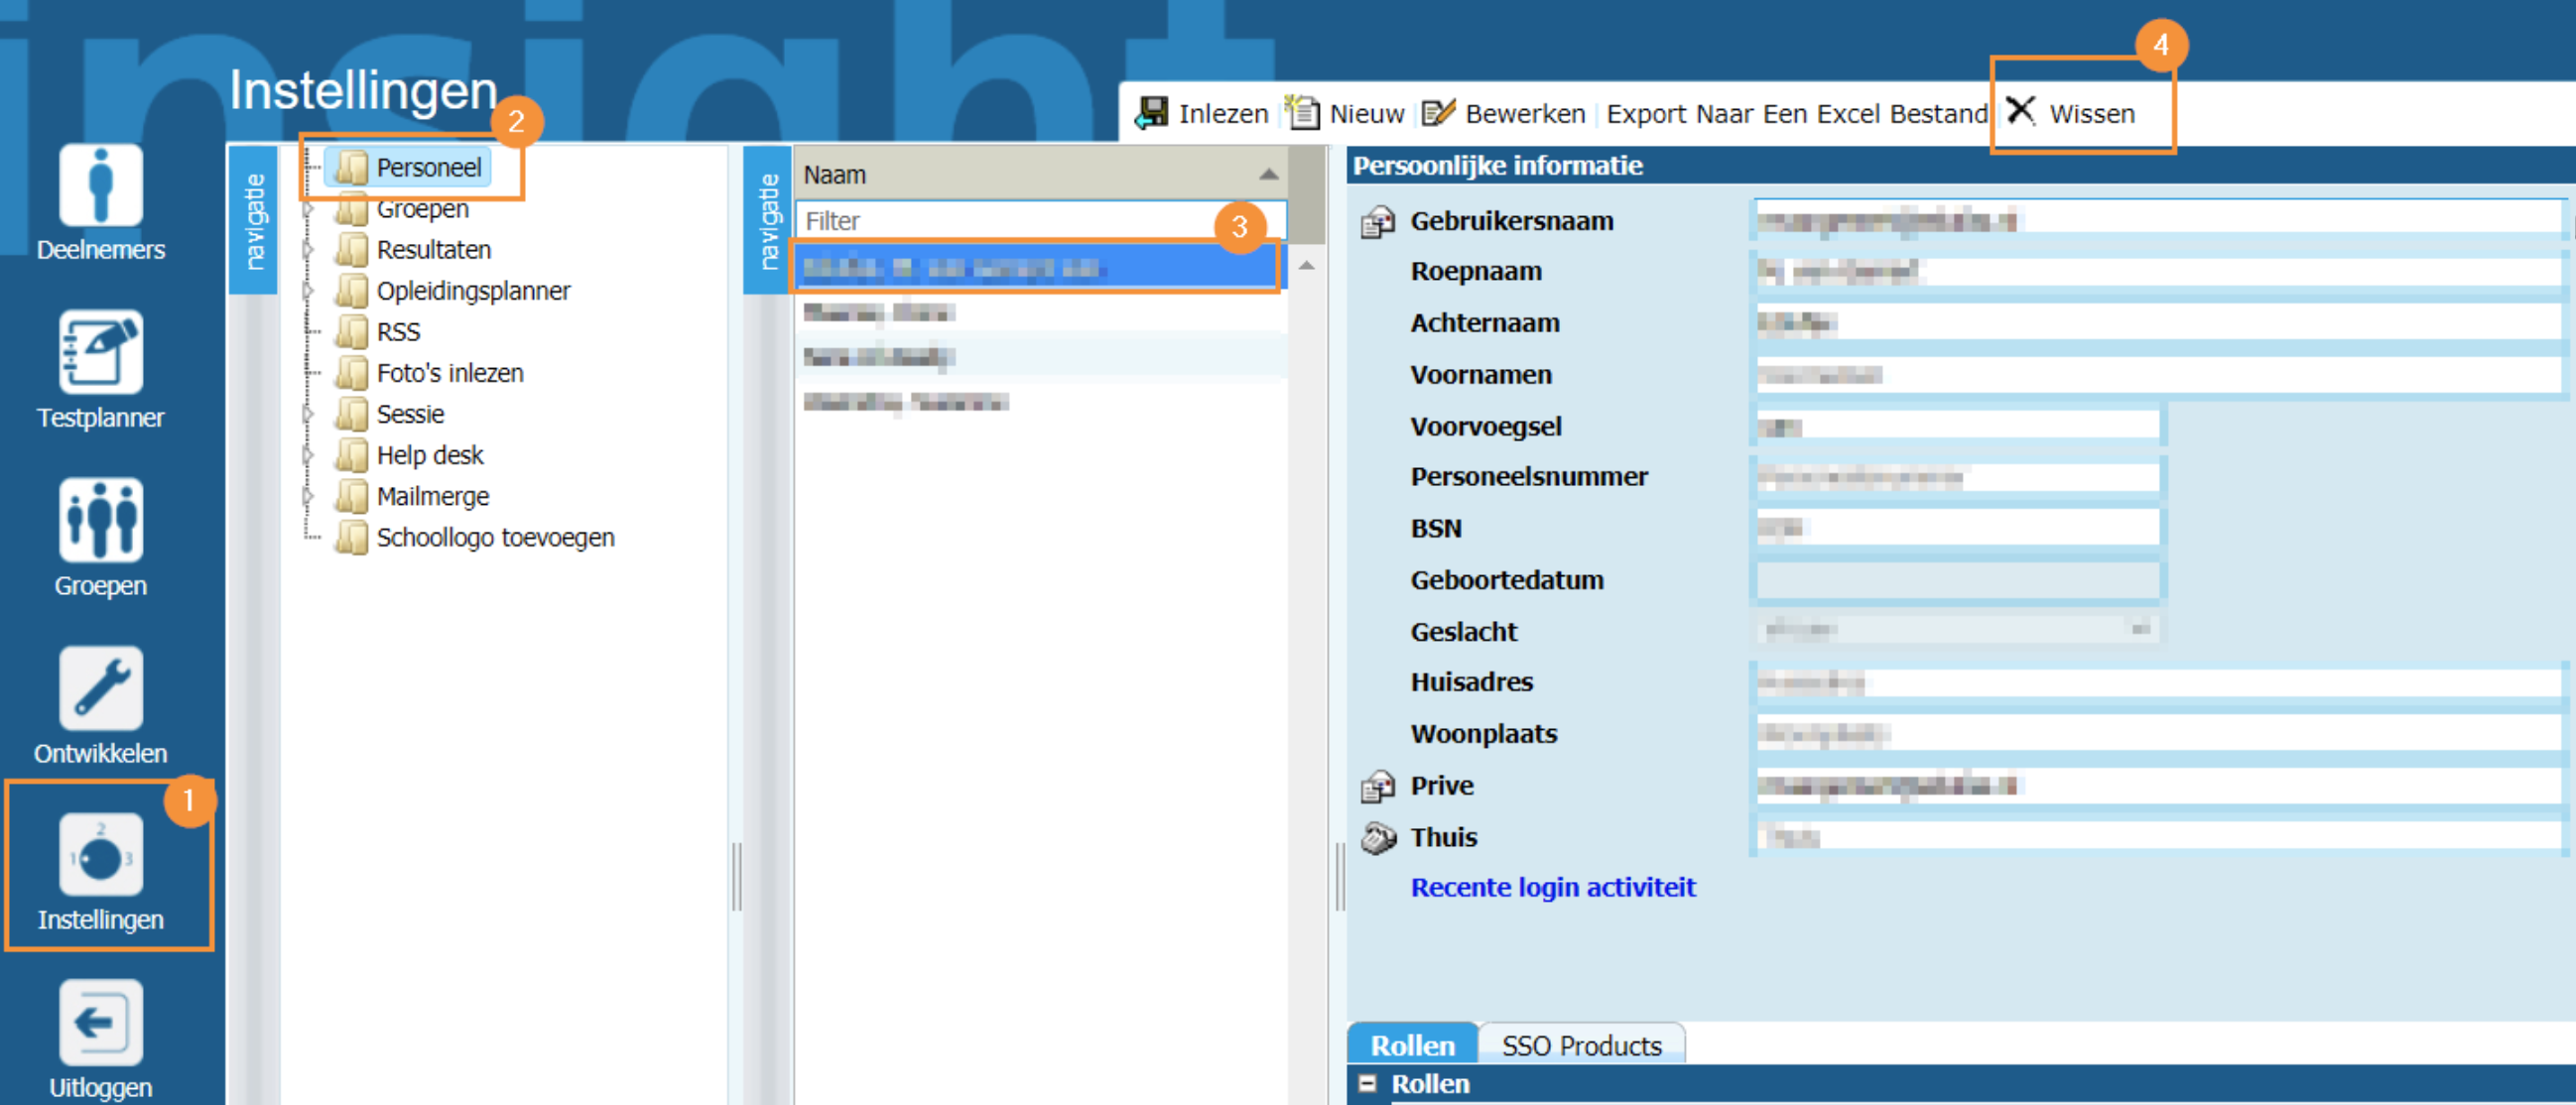The image size is (2576, 1105).
Task: Go to Groepen in the sidebar
Action: click(100, 520)
